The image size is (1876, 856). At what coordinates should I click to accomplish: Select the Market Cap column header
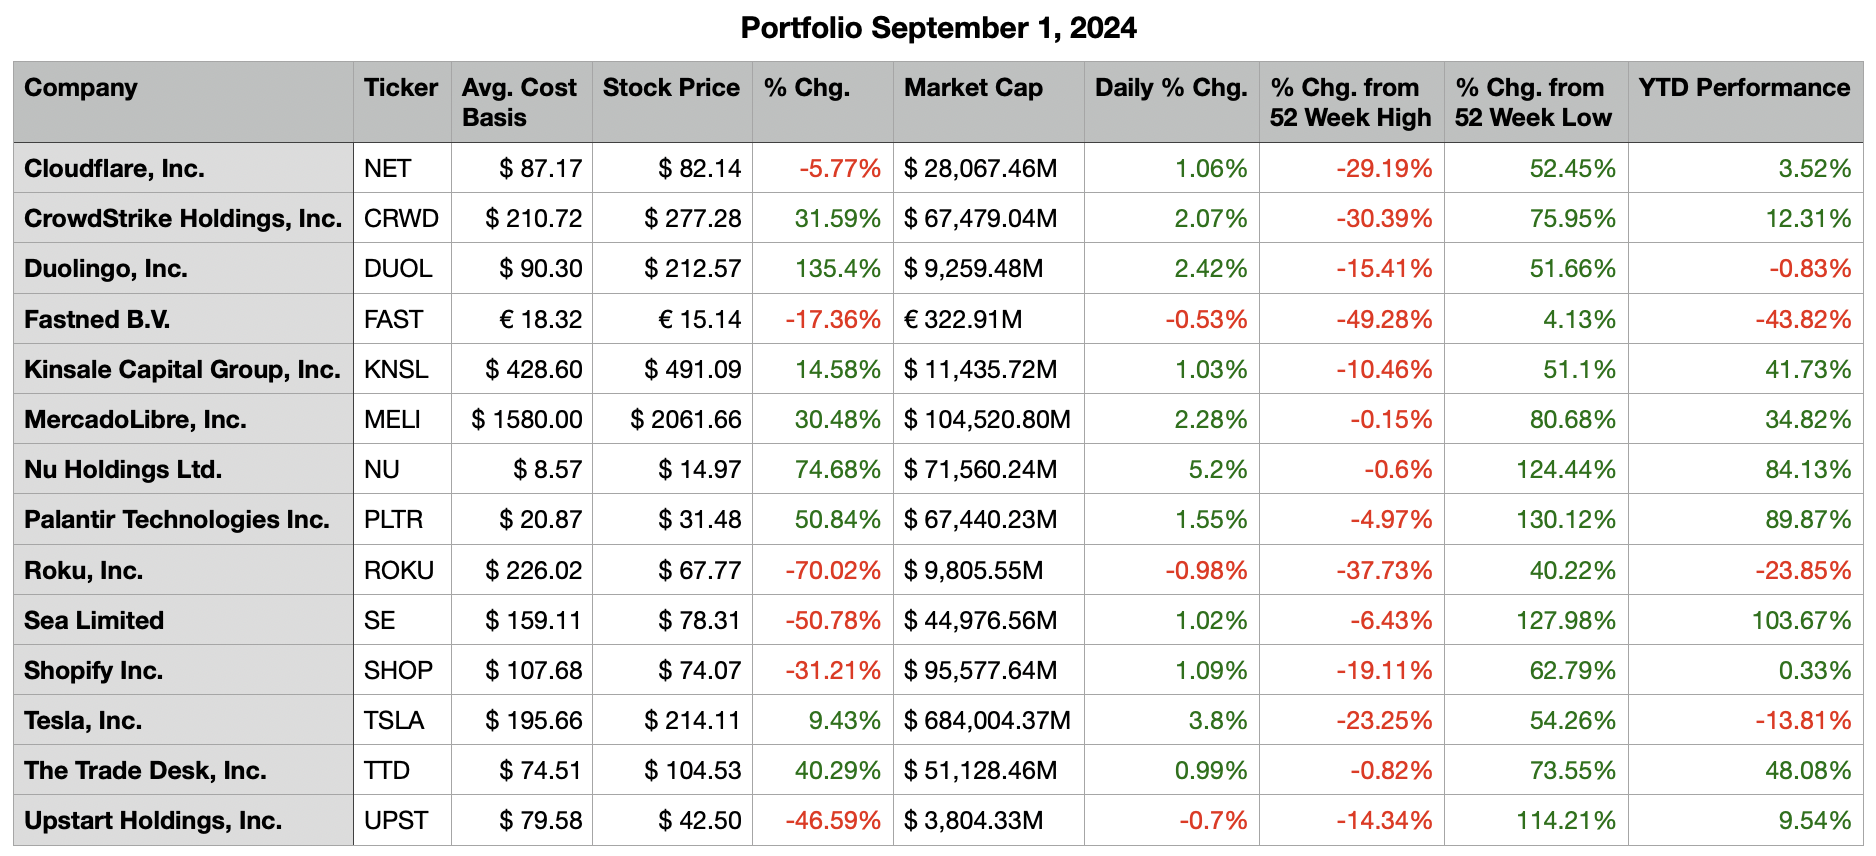[x=973, y=88]
